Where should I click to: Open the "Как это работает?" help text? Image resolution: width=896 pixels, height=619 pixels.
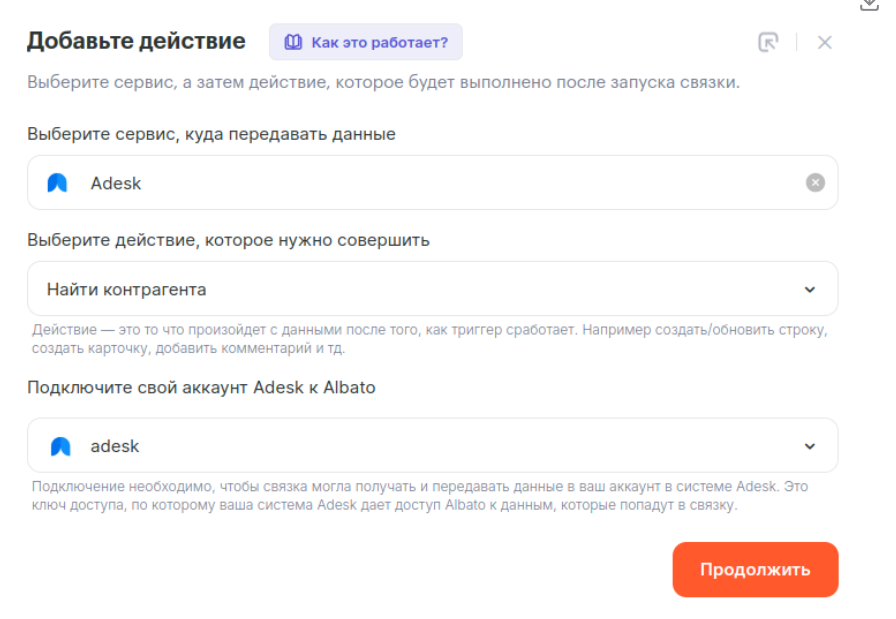coord(379,42)
